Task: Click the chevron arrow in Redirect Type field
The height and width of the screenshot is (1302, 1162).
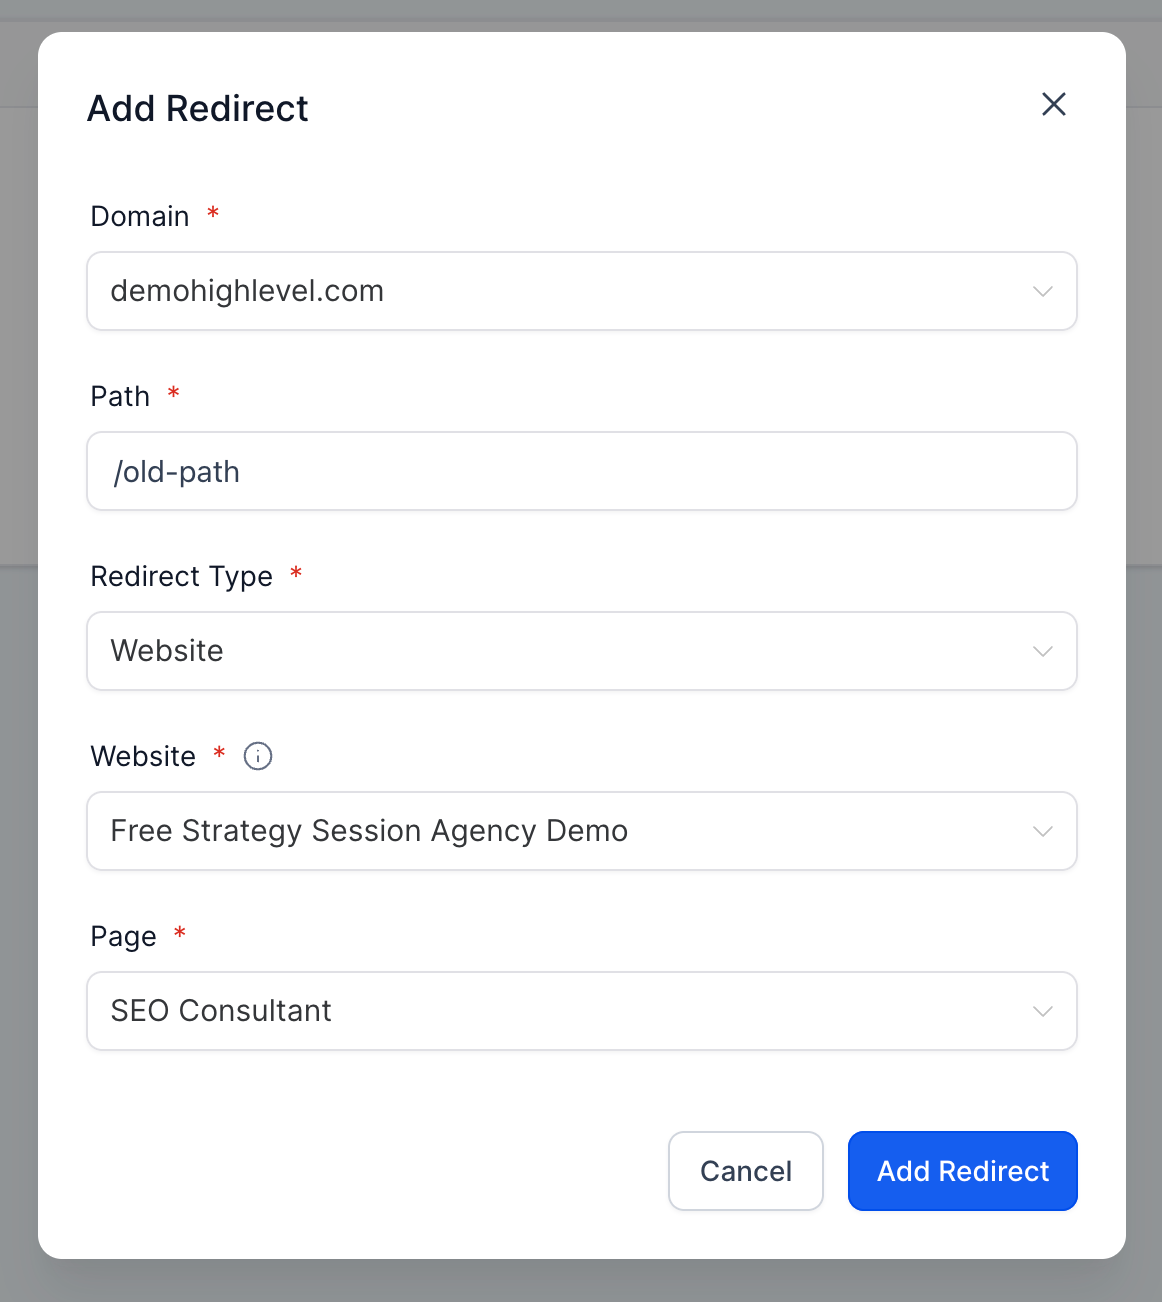Action: [1042, 651]
